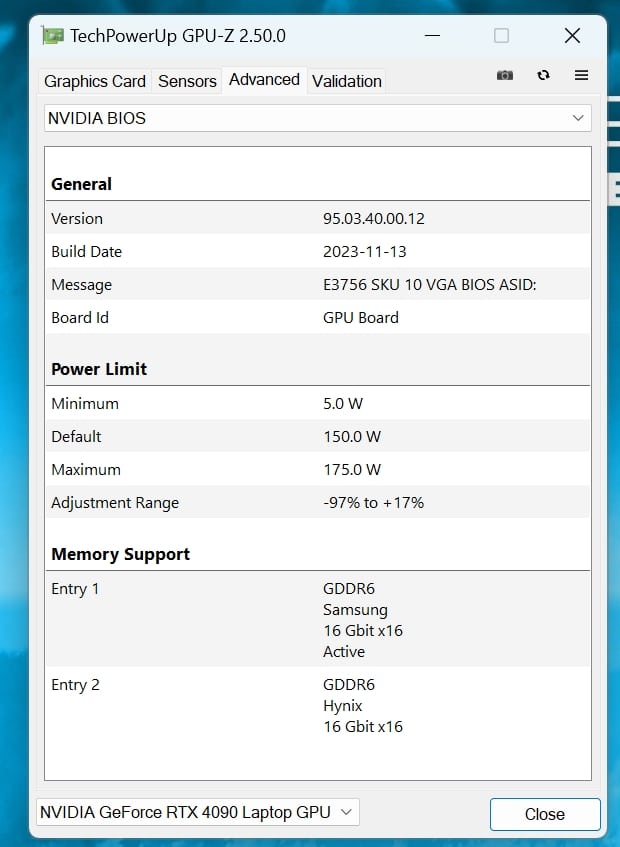
Task: Click the GPU-Z app icon in title bar
Action: click(x=52, y=36)
